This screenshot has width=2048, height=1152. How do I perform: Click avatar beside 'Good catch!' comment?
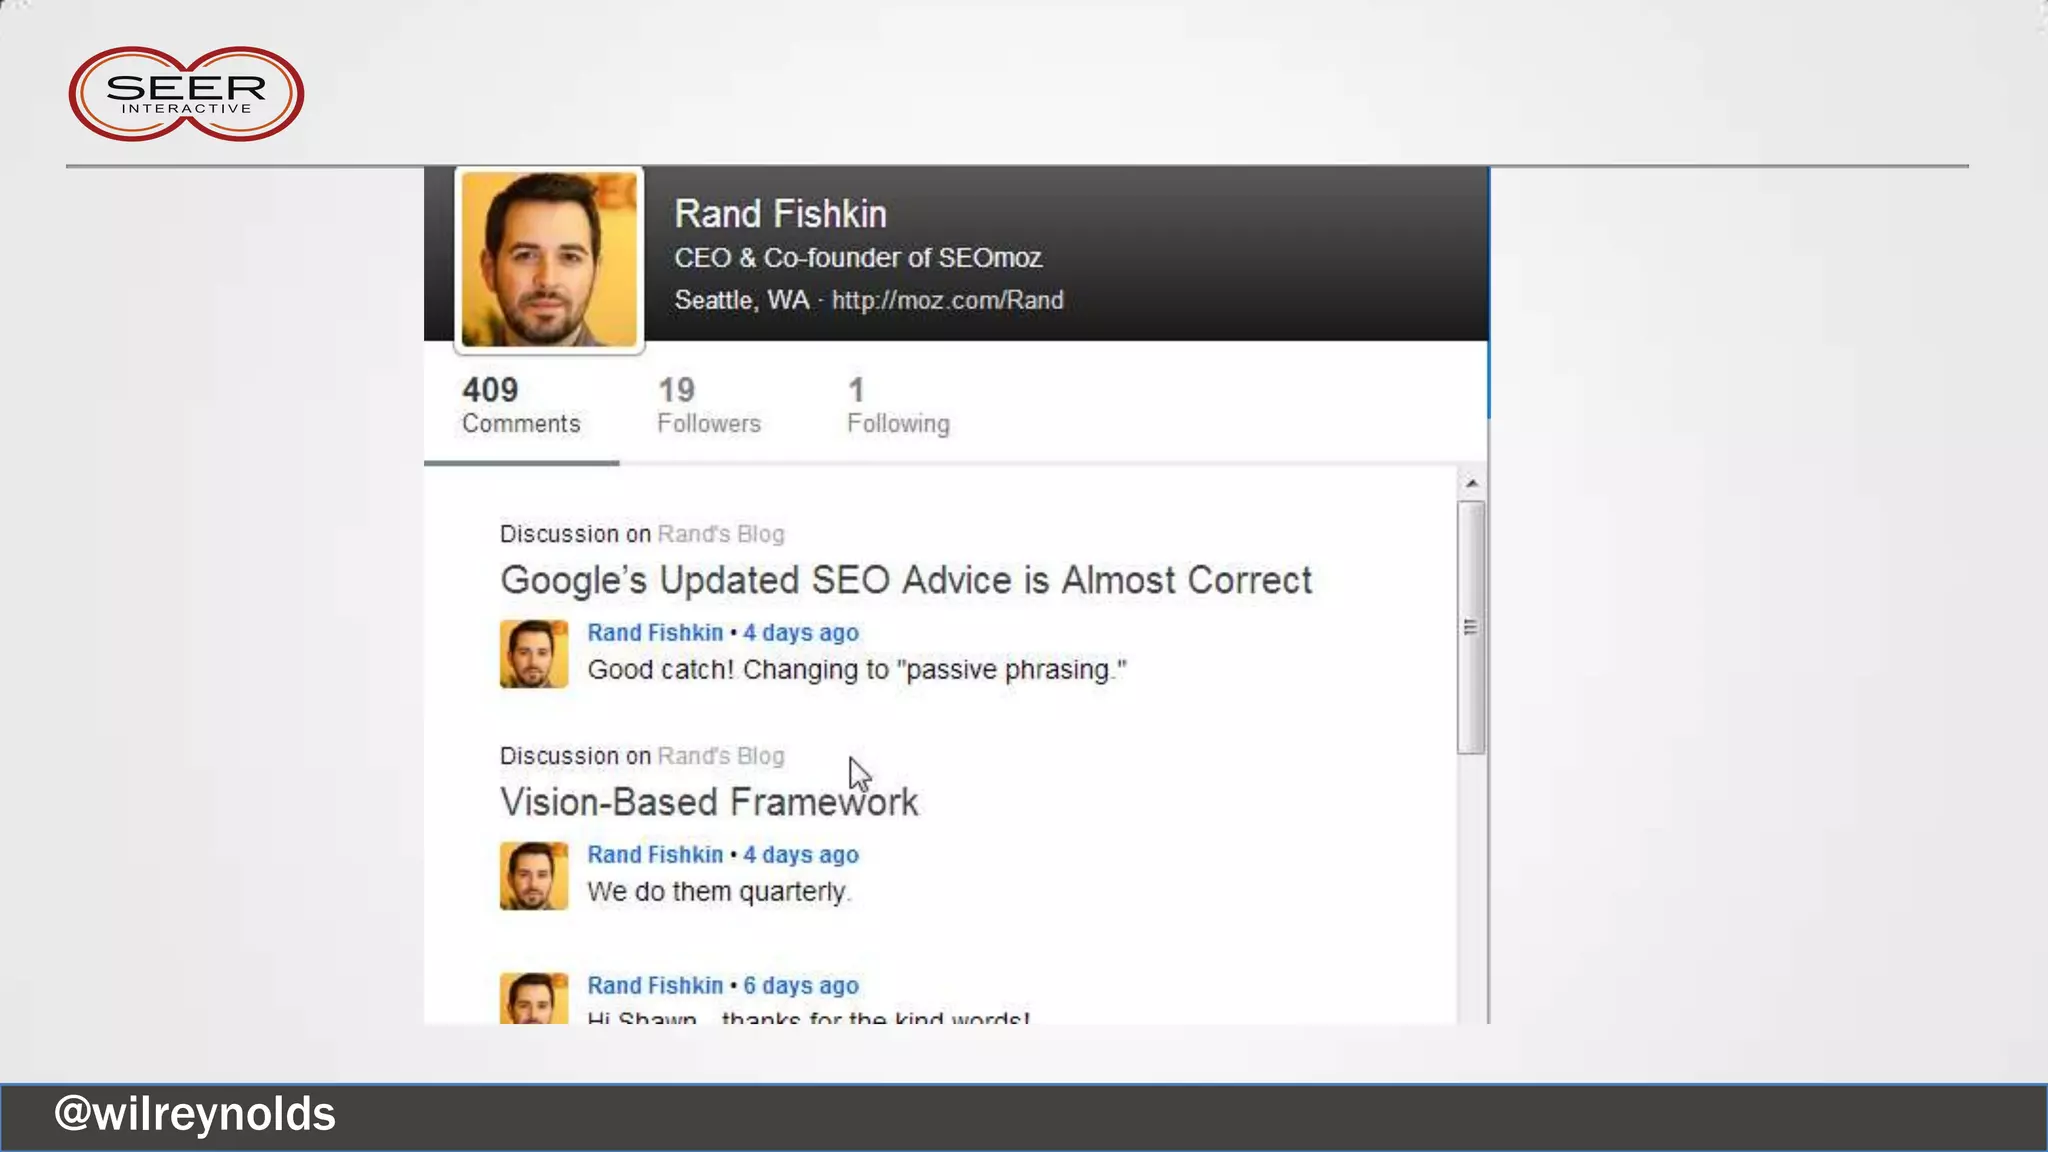(x=534, y=654)
